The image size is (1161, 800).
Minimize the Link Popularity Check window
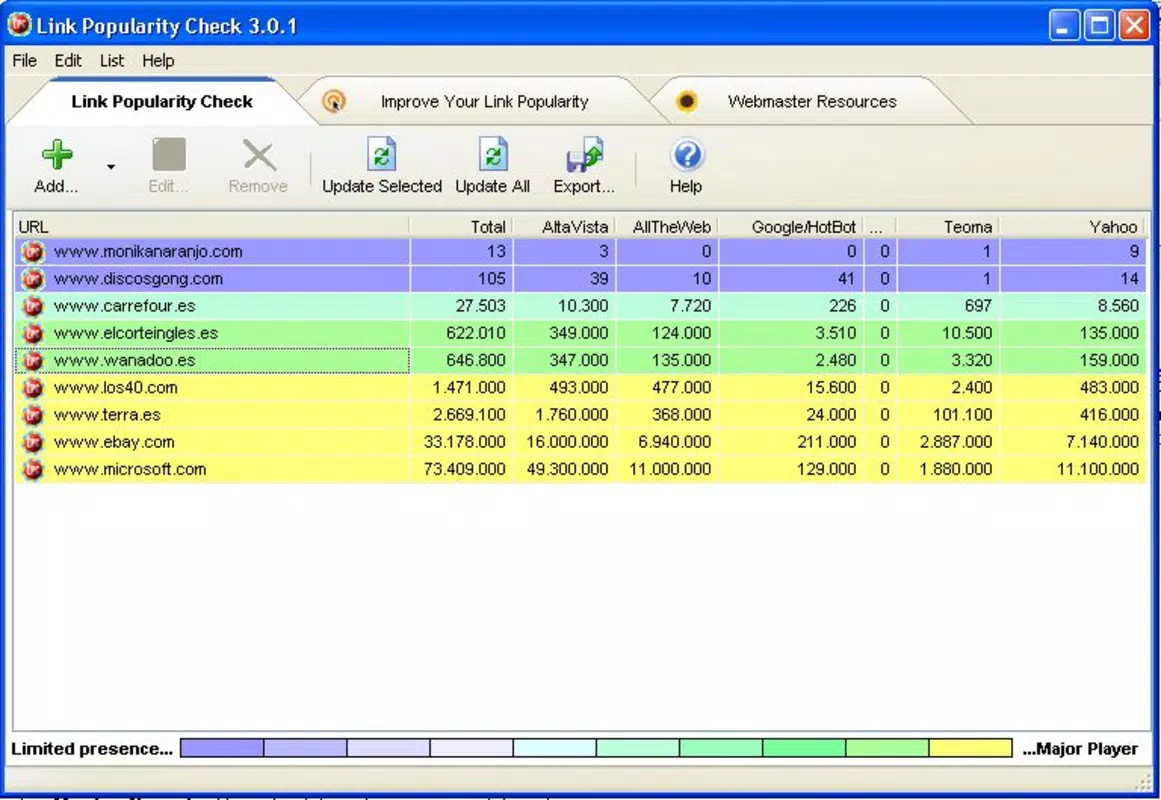pyautogui.click(x=1063, y=26)
